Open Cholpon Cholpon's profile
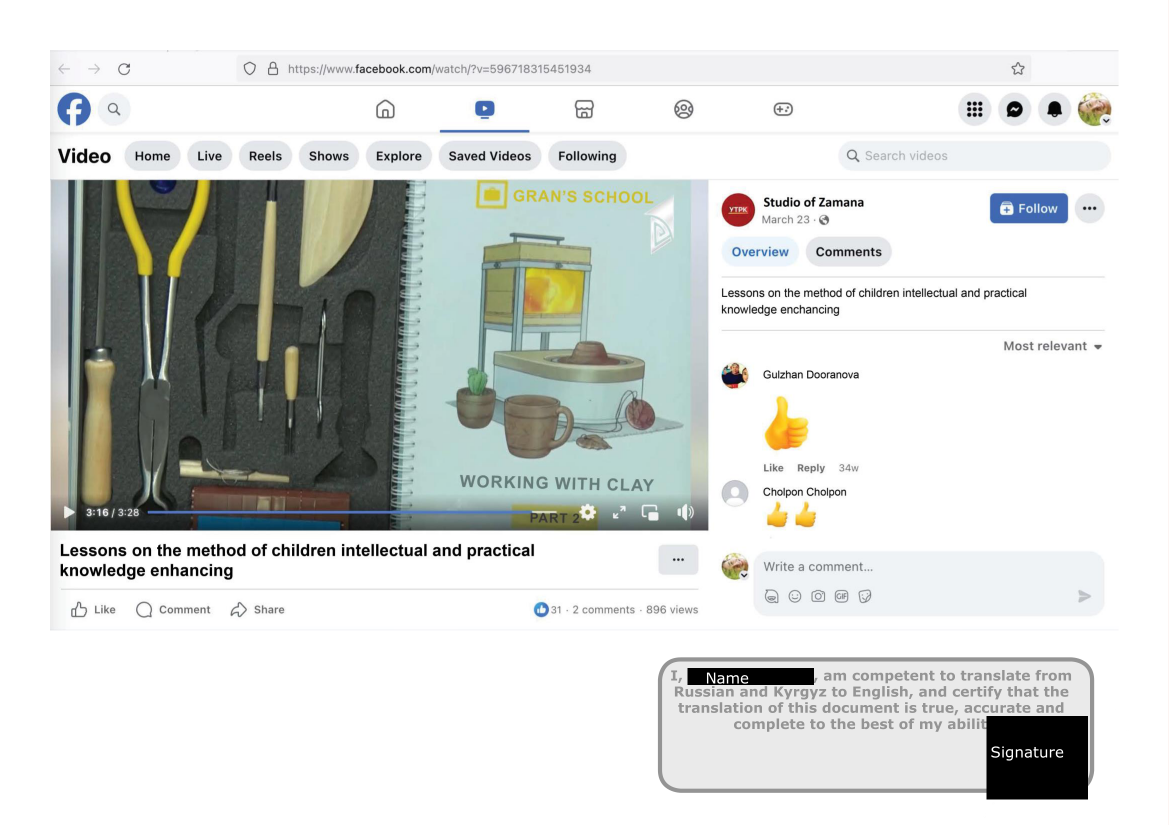This screenshot has width=1169, height=826. [804, 492]
